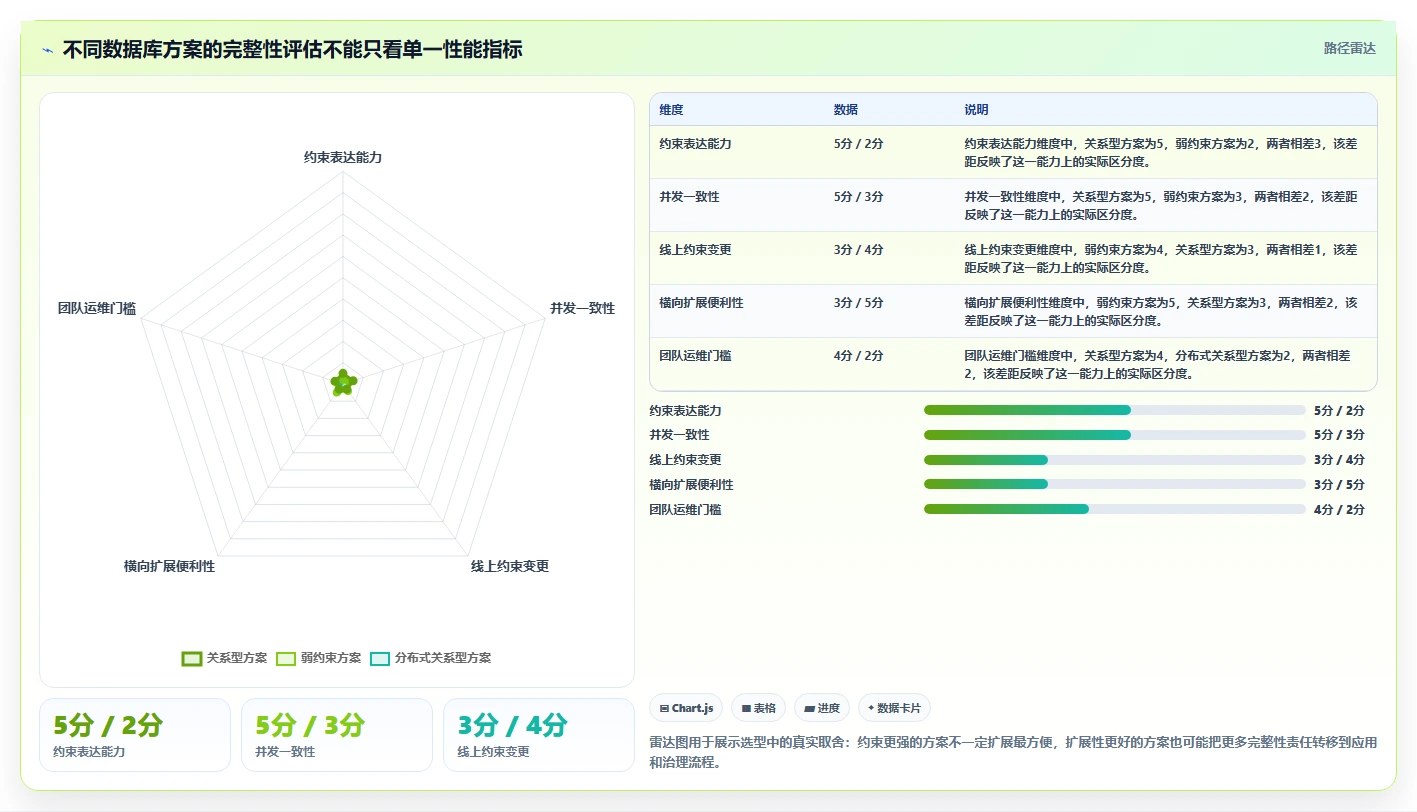The width and height of the screenshot is (1417, 812).
Task: Click the 并发一致性 row description text
Action: tap(1161, 205)
